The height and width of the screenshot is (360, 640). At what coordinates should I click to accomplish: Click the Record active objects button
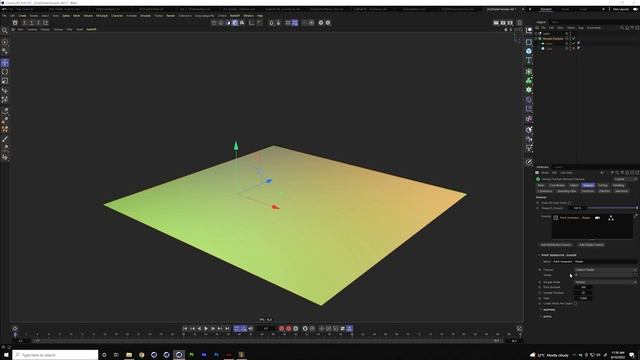(281, 329)
